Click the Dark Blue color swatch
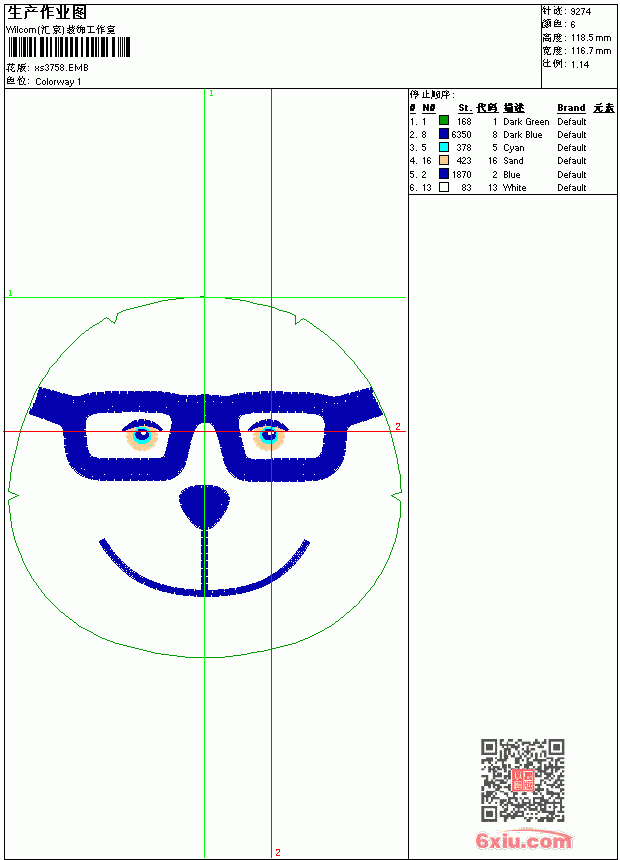 coord(444,134)
